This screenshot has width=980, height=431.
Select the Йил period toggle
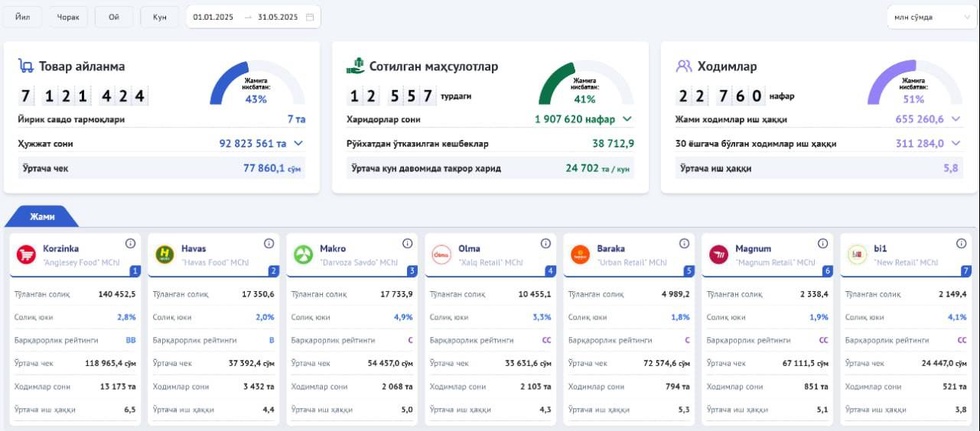pos(22,17)
